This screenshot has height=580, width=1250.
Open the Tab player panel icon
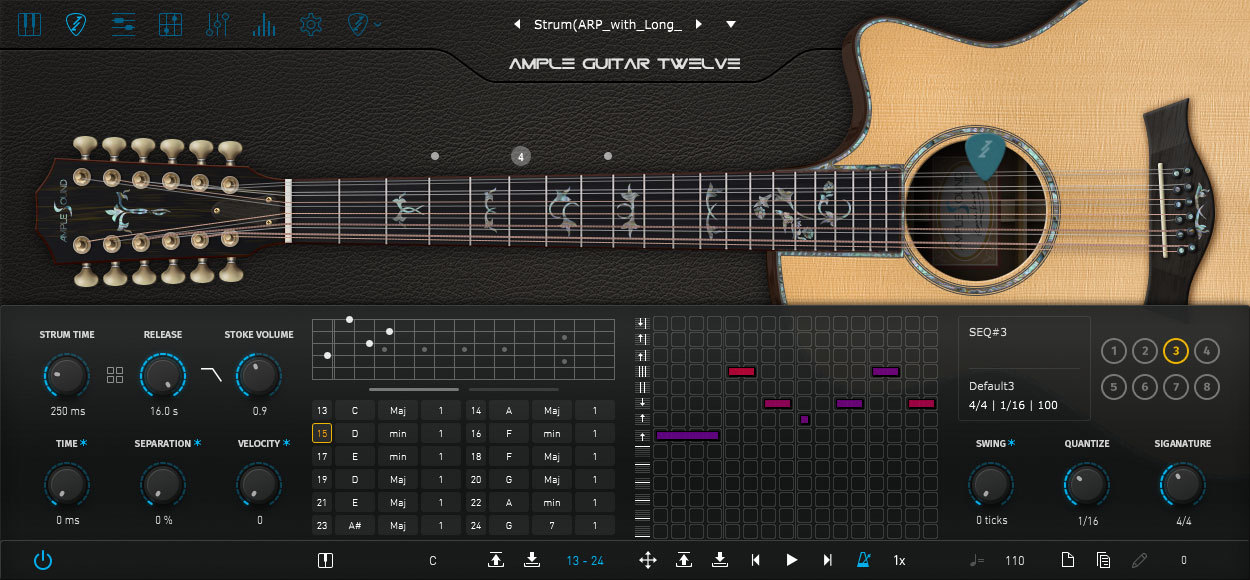coord(123,24)
